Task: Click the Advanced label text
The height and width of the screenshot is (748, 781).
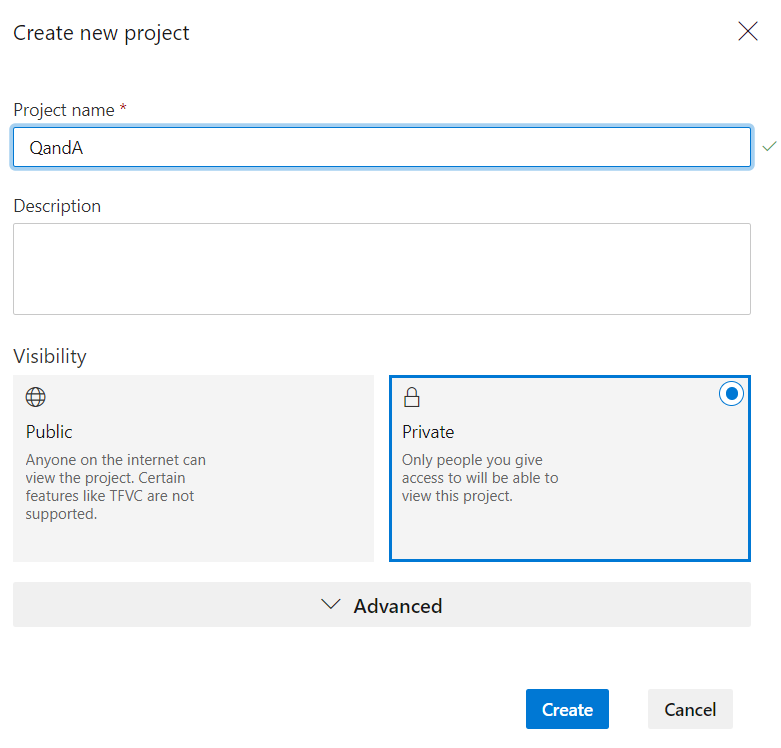Action: (397, 606)
